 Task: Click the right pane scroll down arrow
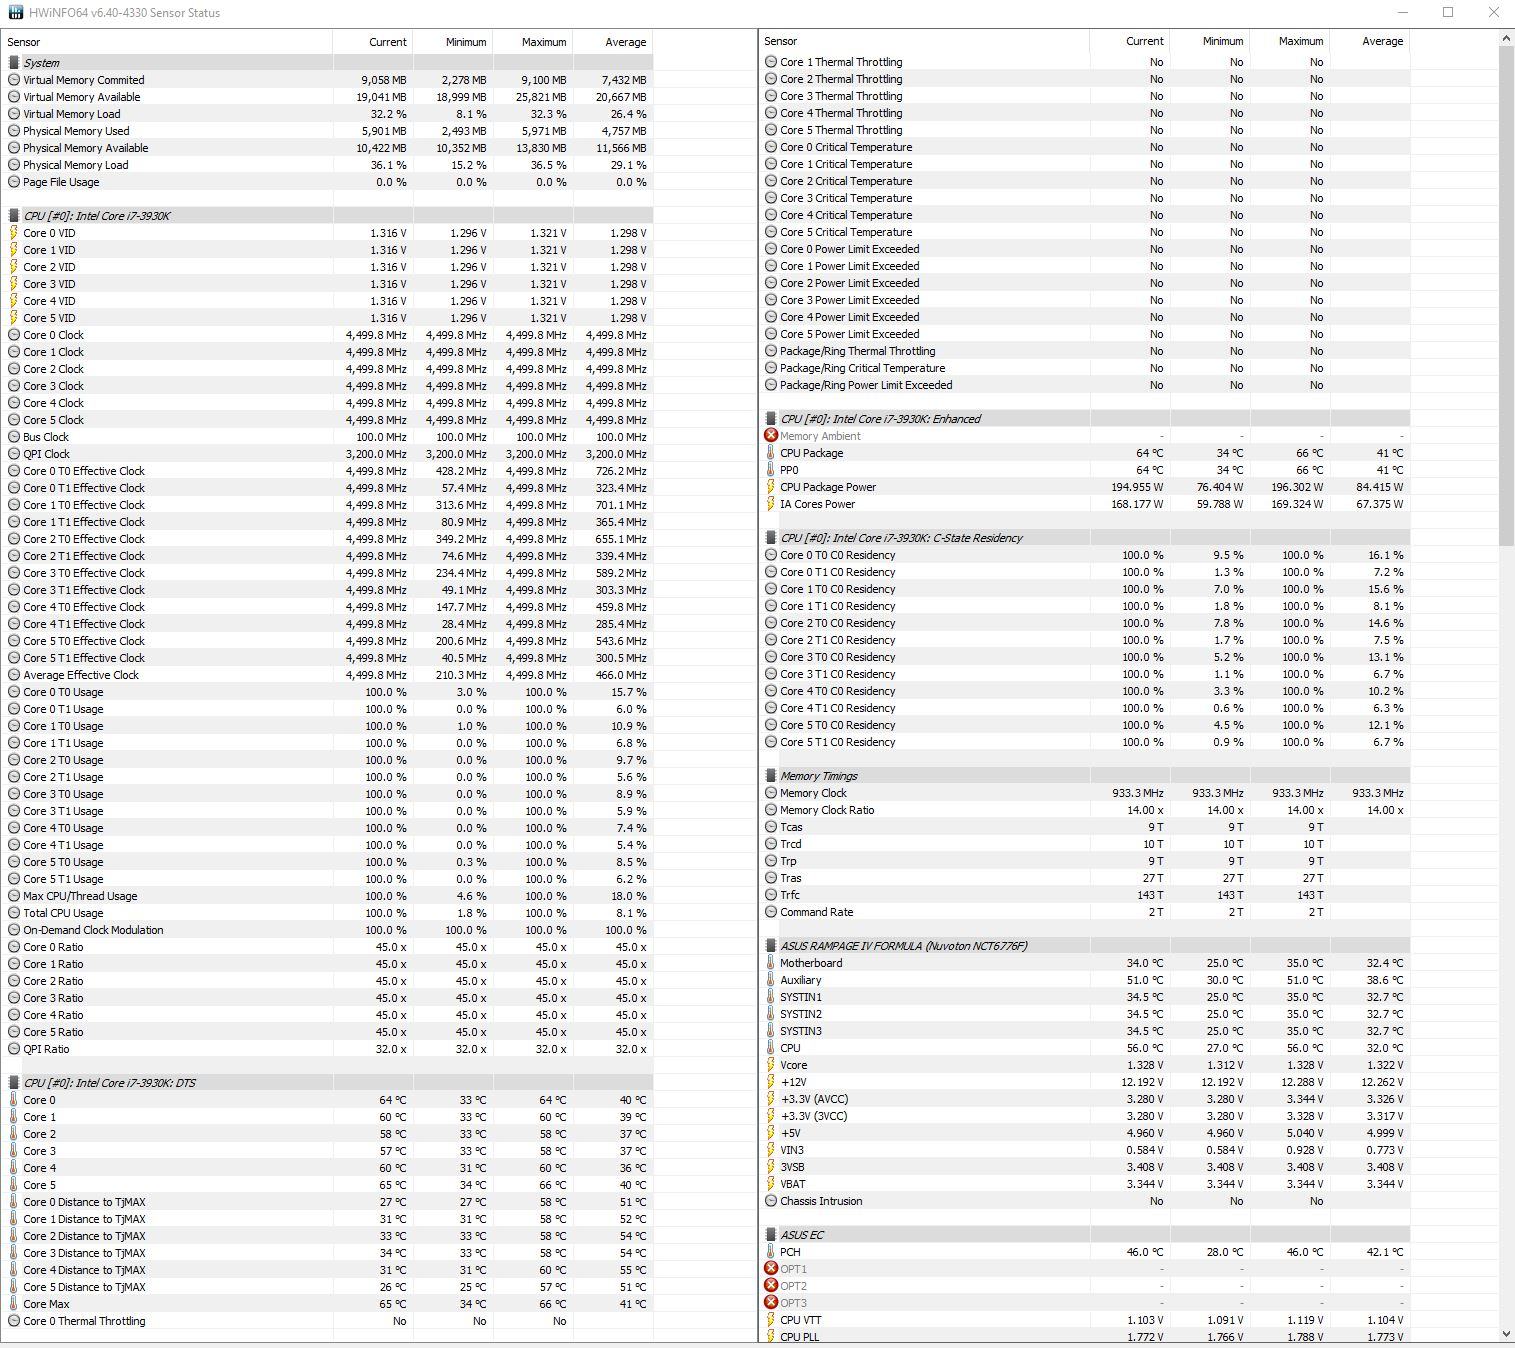tap(1507, 1334)
